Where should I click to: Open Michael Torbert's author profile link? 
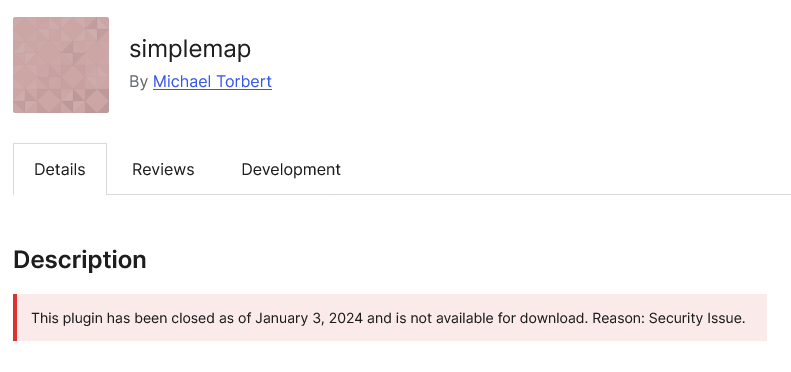pyautogui.click(x=212, y=81)
